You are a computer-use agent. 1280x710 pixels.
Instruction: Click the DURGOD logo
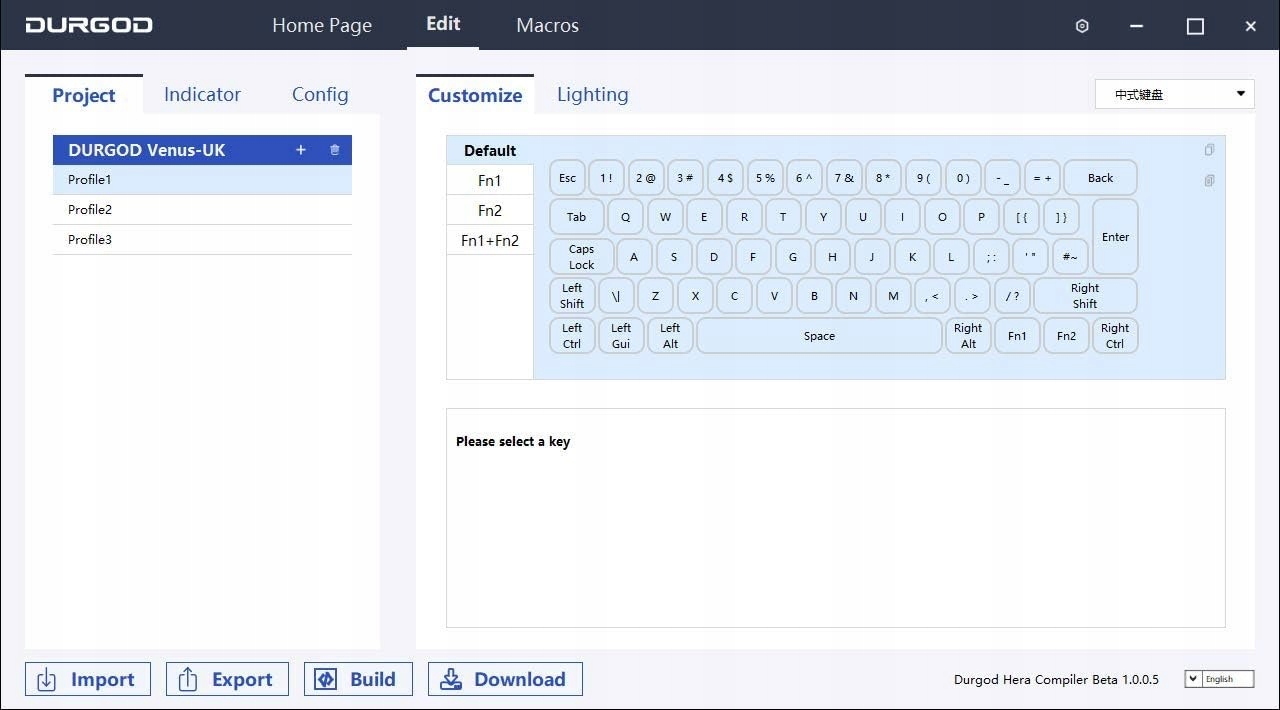pos(89,25)
